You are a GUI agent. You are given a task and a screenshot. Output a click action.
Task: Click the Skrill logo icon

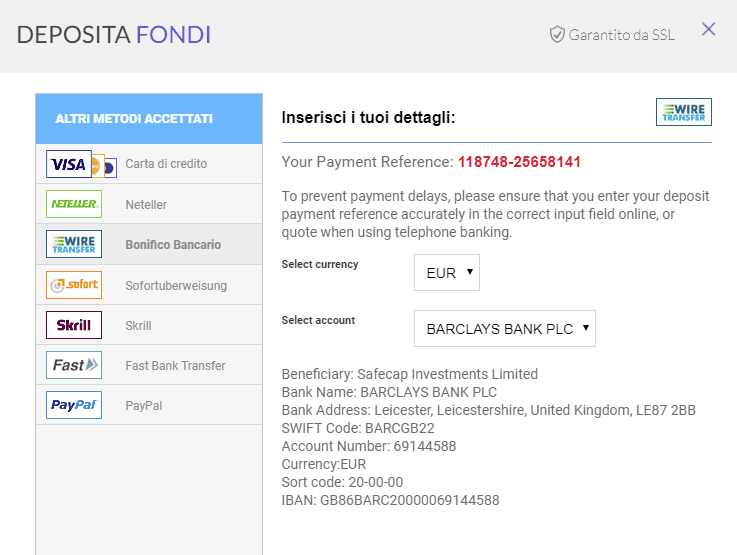[x=74, y=325]
